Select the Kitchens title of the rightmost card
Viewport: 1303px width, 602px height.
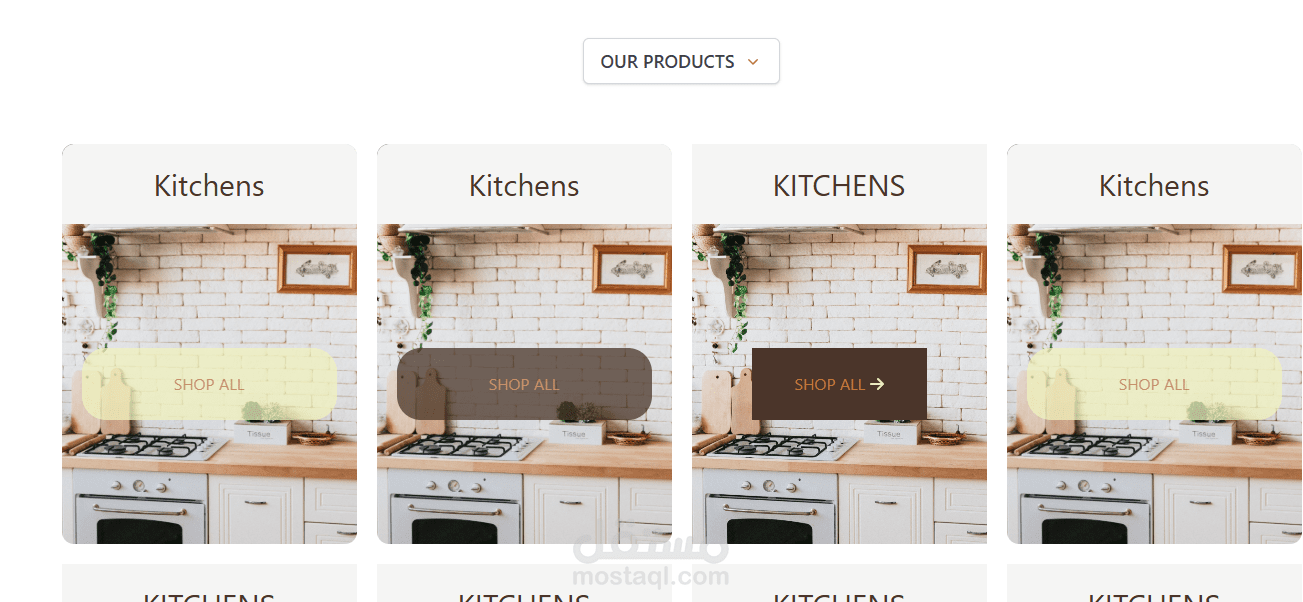(x=1154, y=185)
